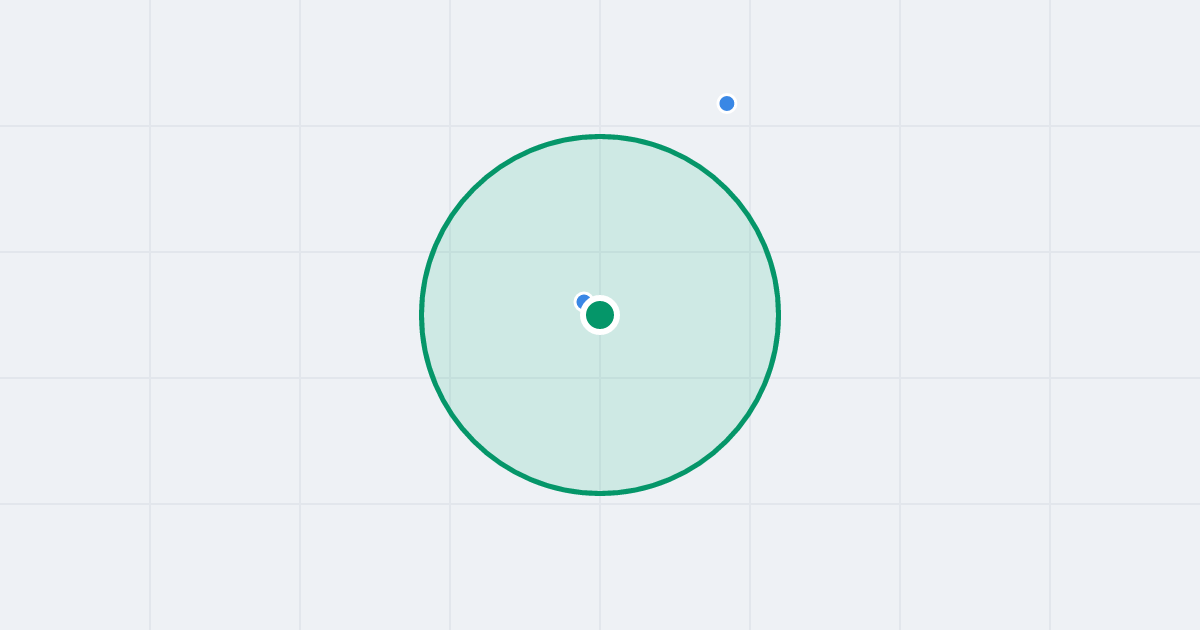Screen dimensions: 1200x630
Task: Click the empty map background left of the circle
Action: tap(220, 315)
